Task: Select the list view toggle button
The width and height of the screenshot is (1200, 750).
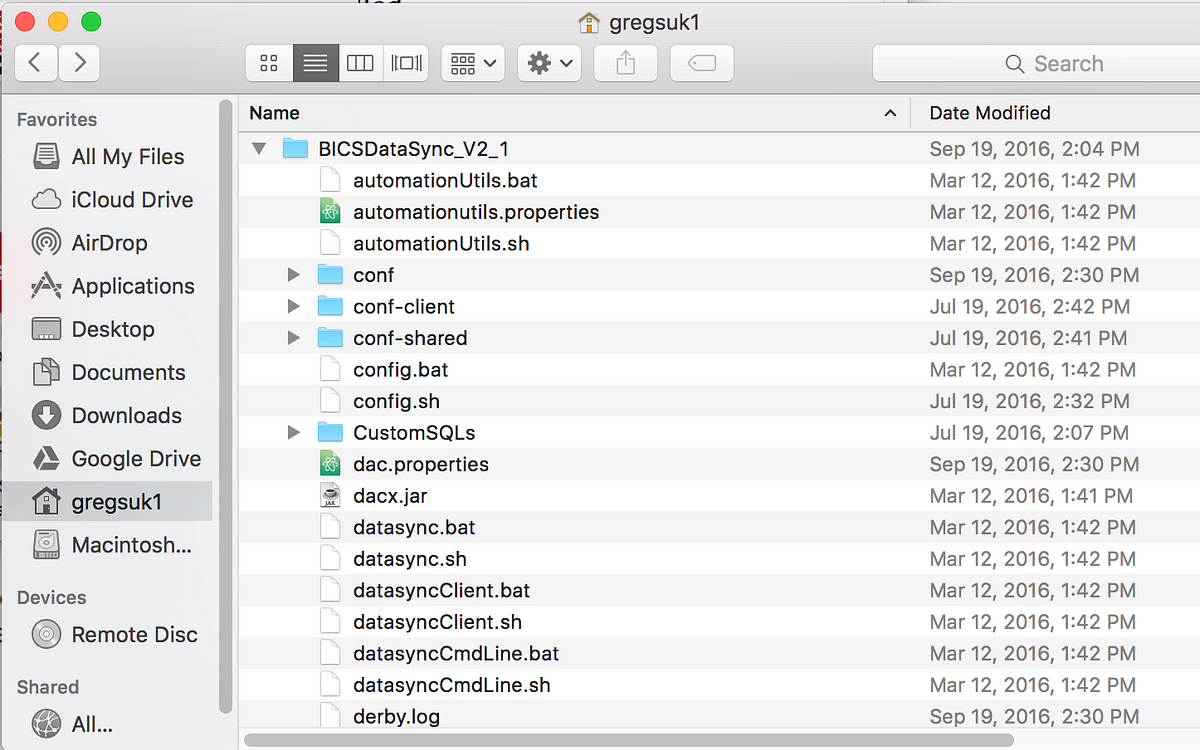Action: 315,64
